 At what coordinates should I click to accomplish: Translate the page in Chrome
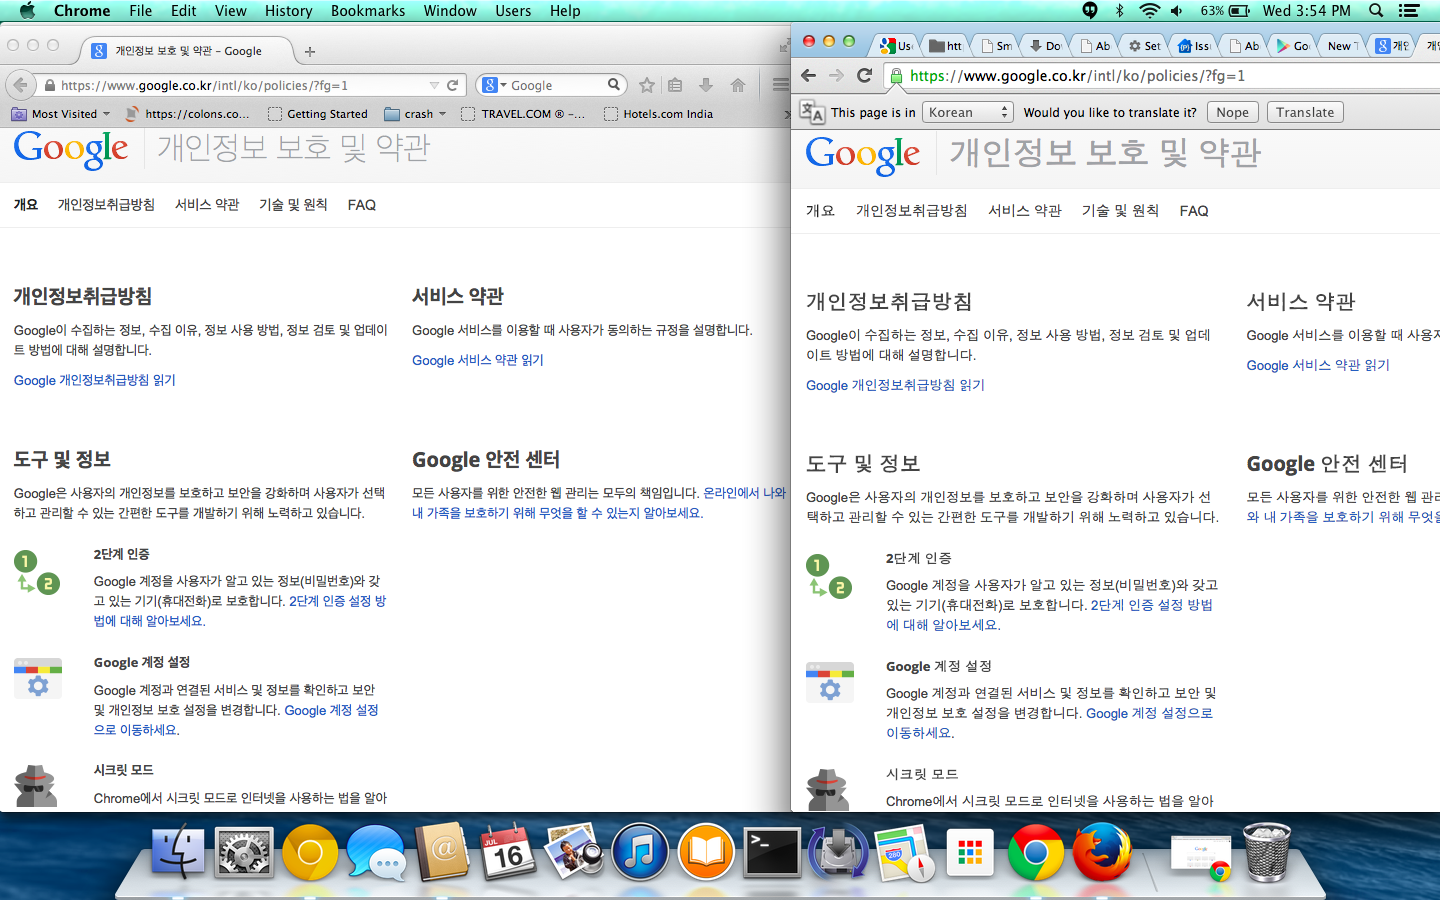tap(1305, 113)
